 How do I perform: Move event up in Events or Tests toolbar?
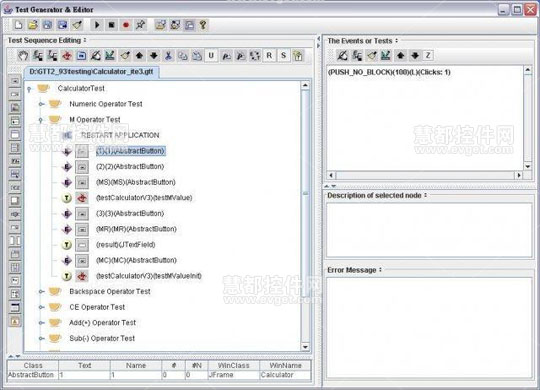400,55
